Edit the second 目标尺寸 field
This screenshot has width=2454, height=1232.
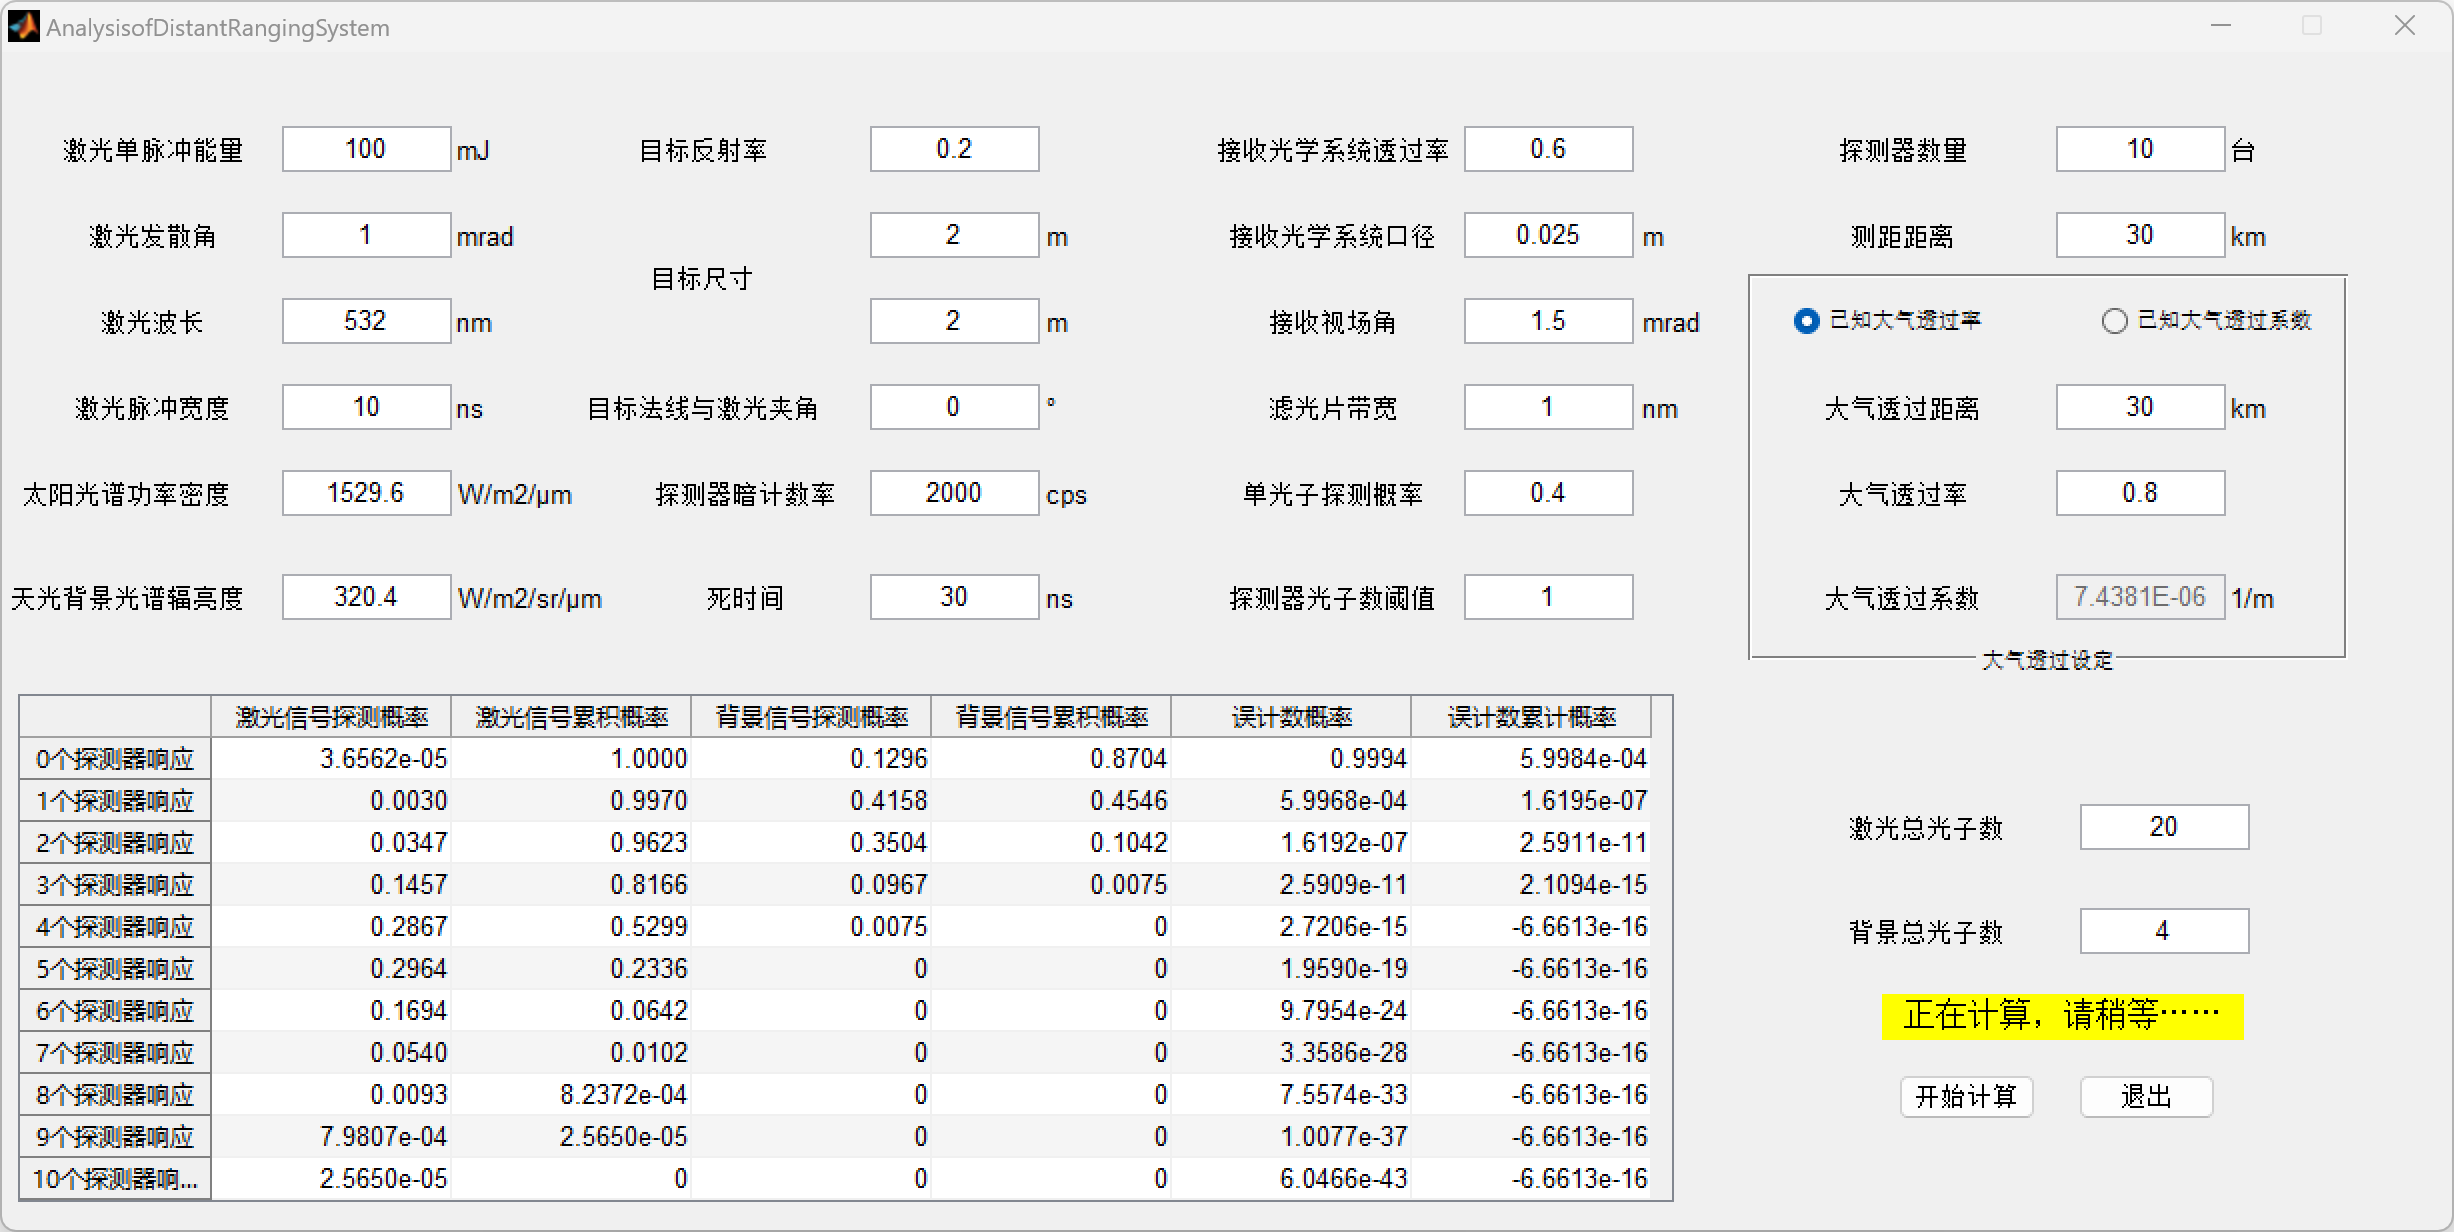coord(954,321)
